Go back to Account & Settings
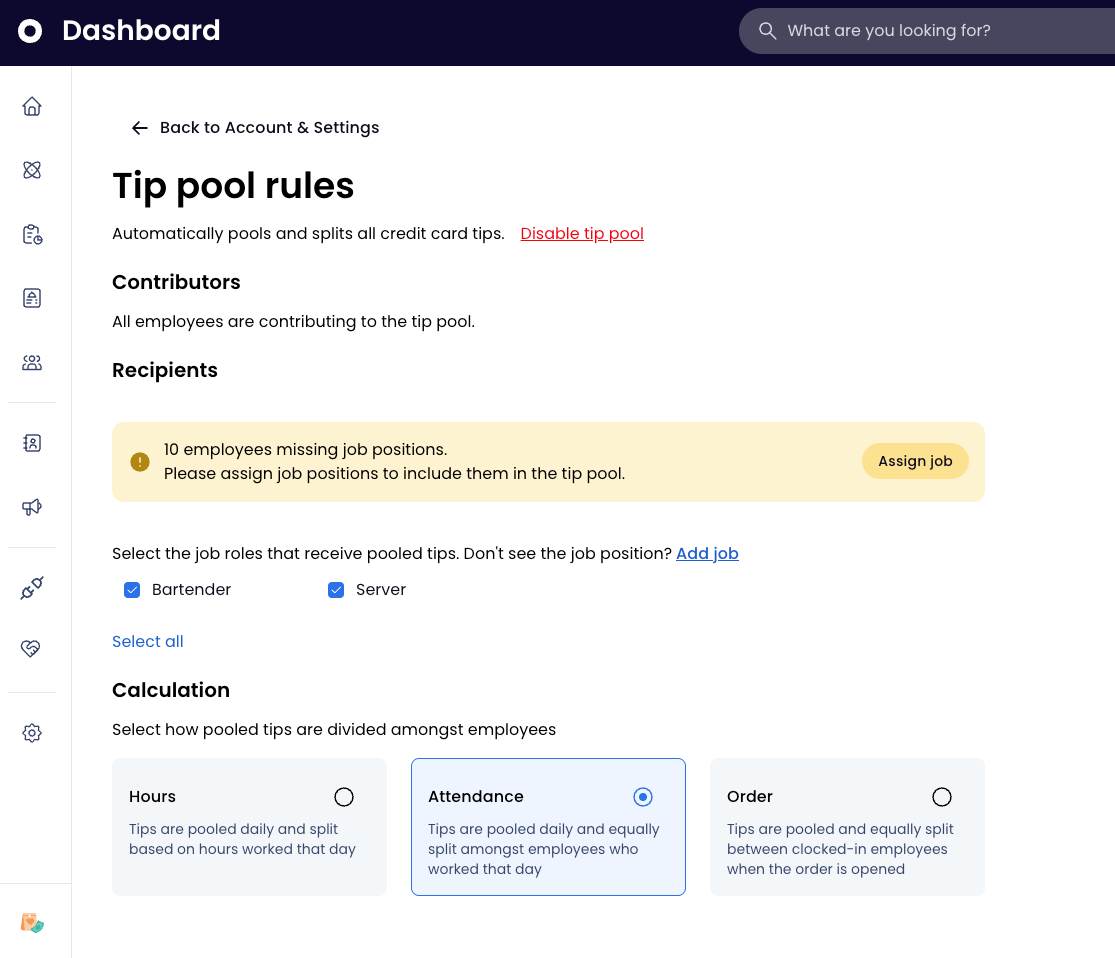This screenshot has height=958, width=1115. pyautogui.click(x=256, y=128)
